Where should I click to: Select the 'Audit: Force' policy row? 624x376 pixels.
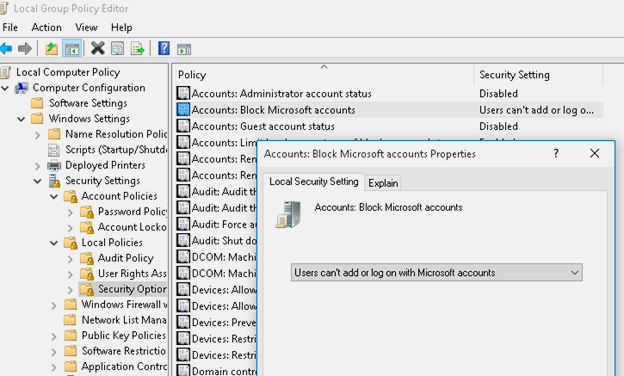(x=216, y=224)
